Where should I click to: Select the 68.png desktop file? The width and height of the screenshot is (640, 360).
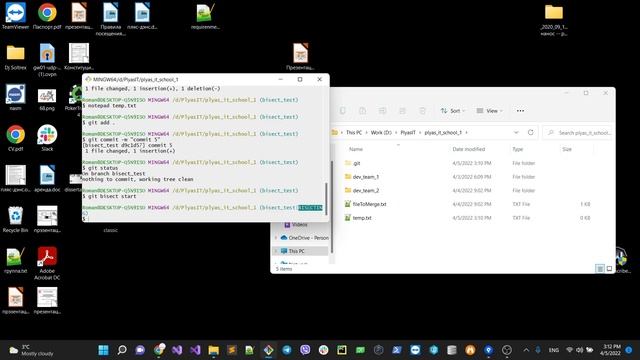tap(47, 100)
